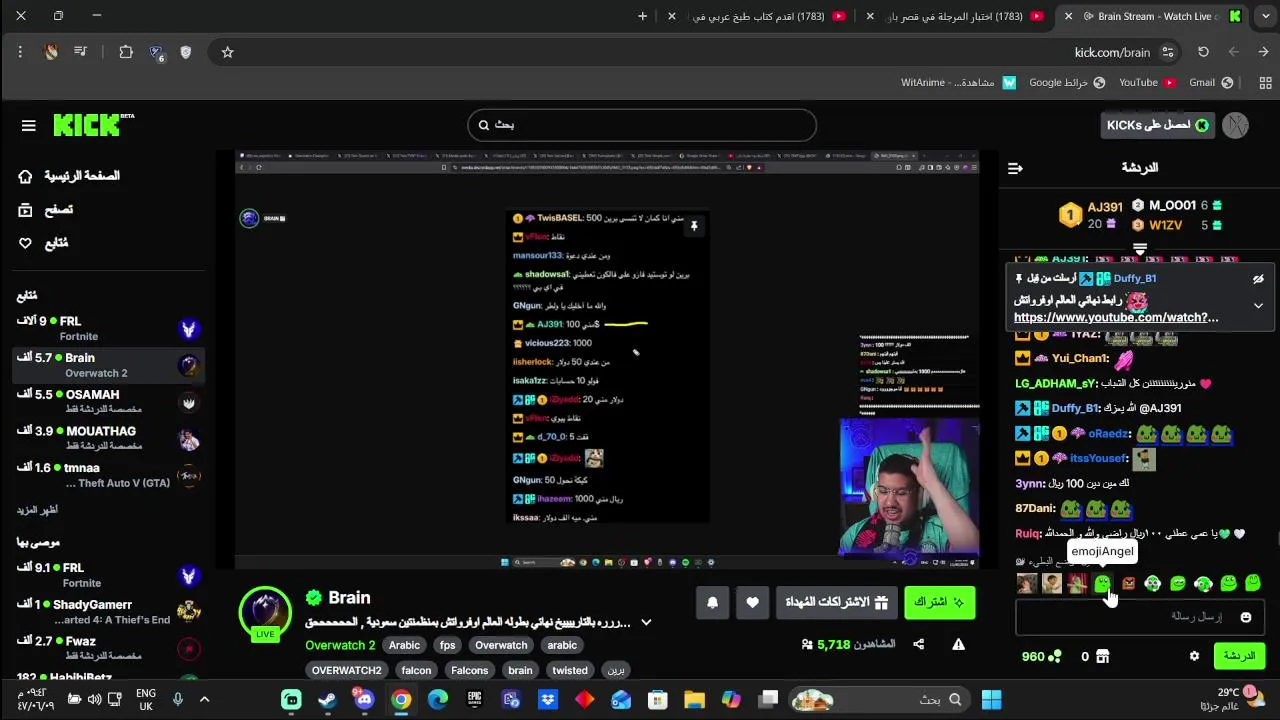Image resolution: width=1280 pixels, height=720 pixels.
Task: Share the stream via share icon
Action: pyautogui.click(x=919, y=645)
